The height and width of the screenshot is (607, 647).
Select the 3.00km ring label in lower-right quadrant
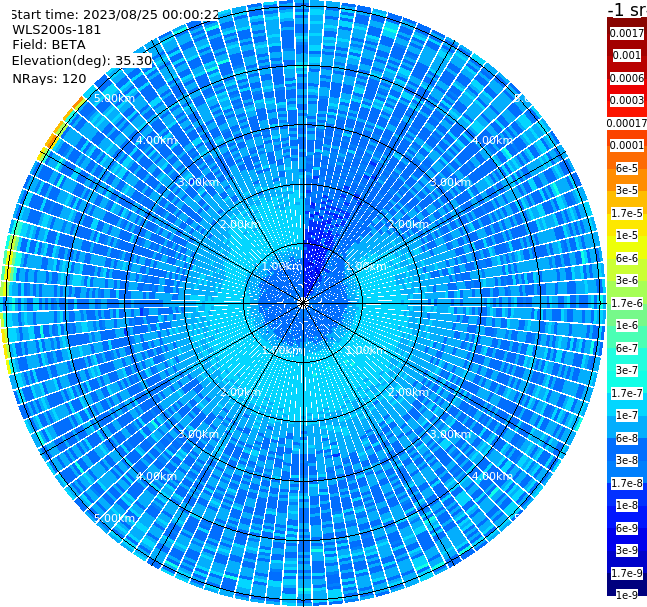(450, 434)
